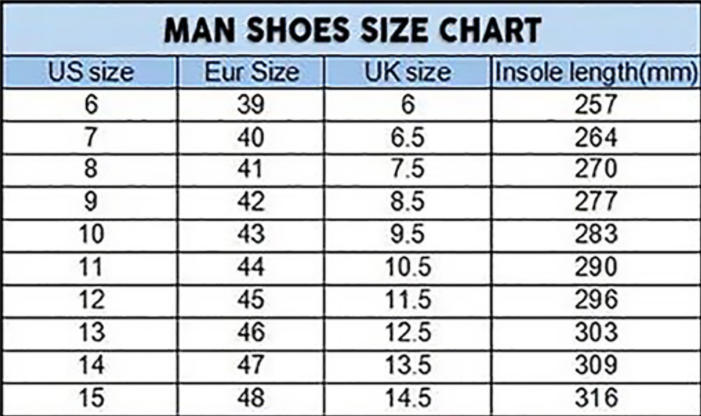Viewport: 701px width, 416px height.
Task: Select the Eur size 41 cell
Action: (251, 170)
